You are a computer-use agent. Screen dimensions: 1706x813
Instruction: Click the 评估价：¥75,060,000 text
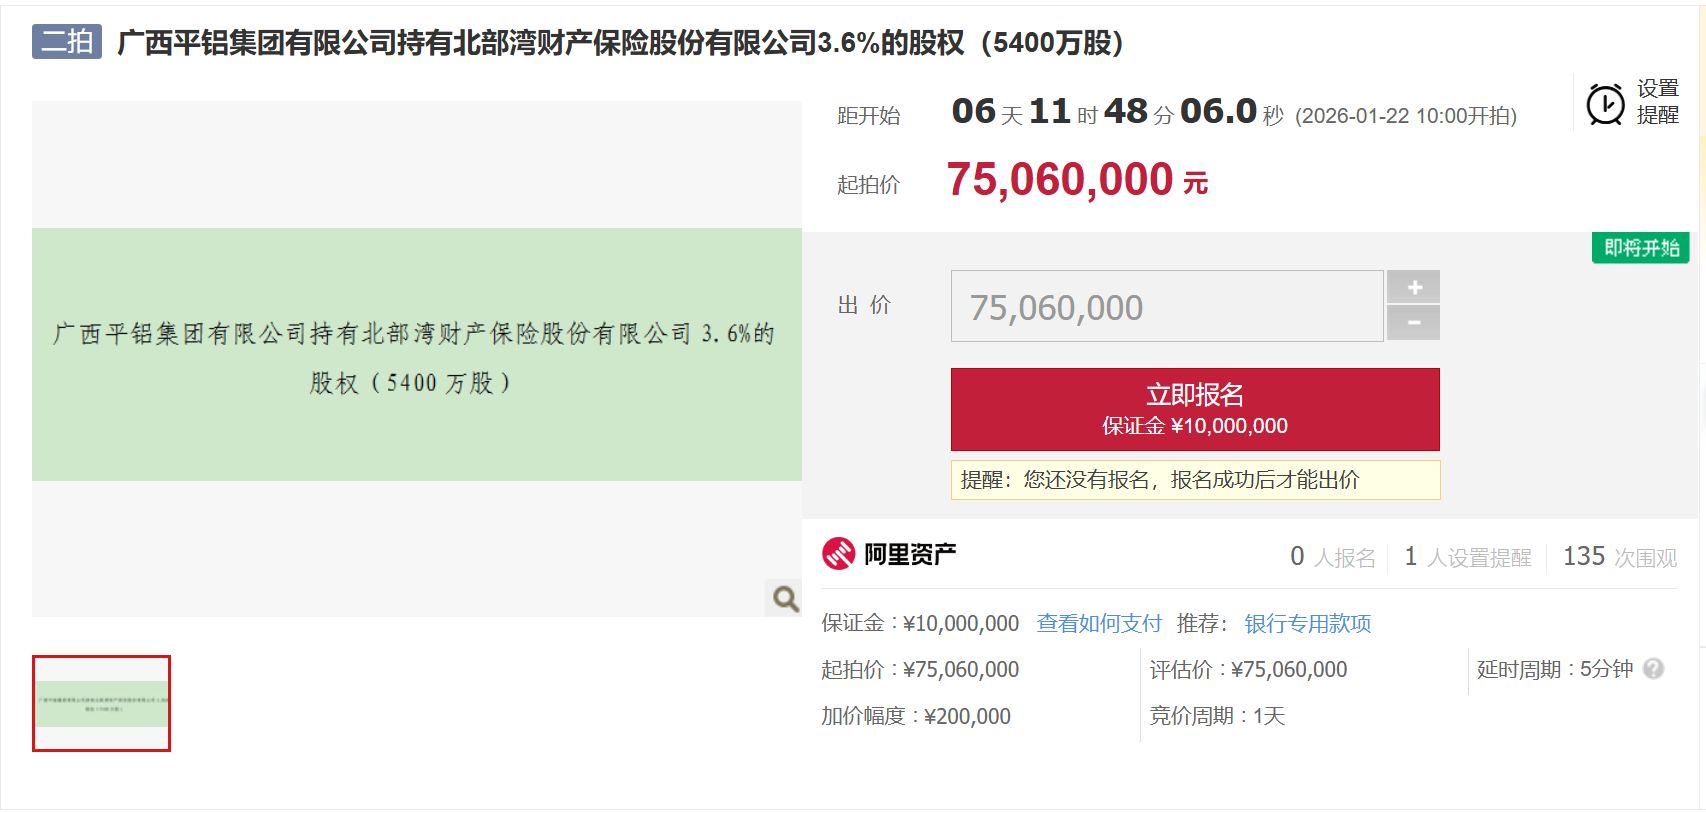point(1248,669)
